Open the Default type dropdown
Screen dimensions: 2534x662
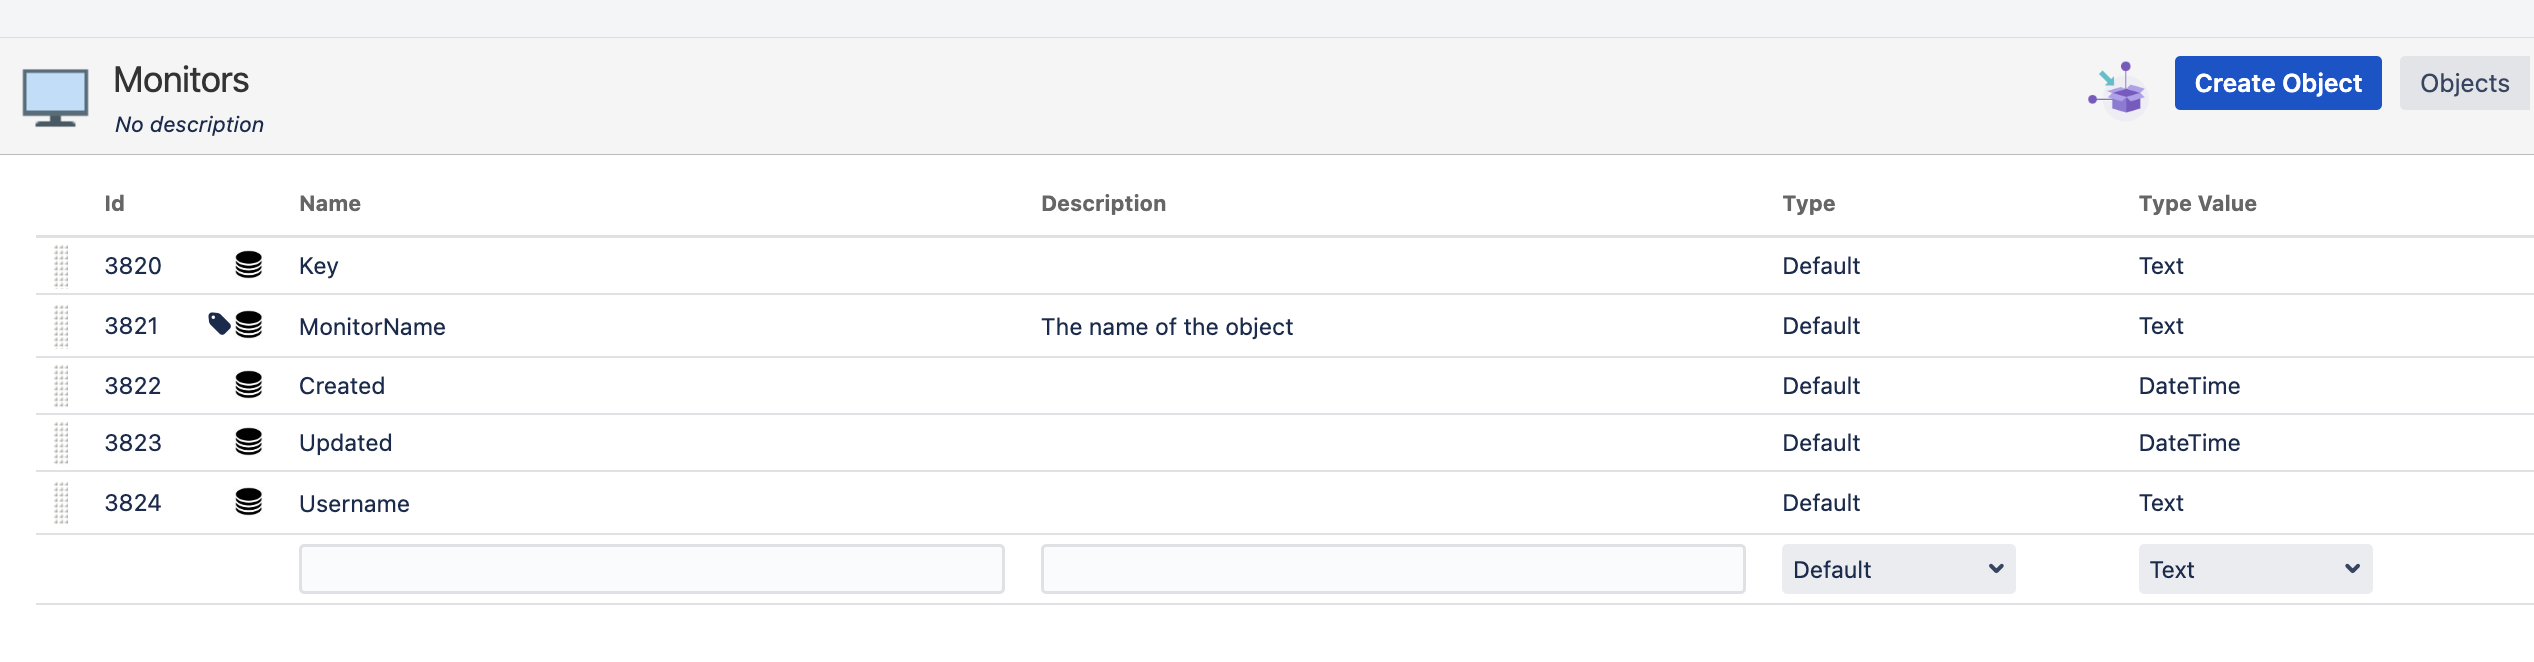1897,569
